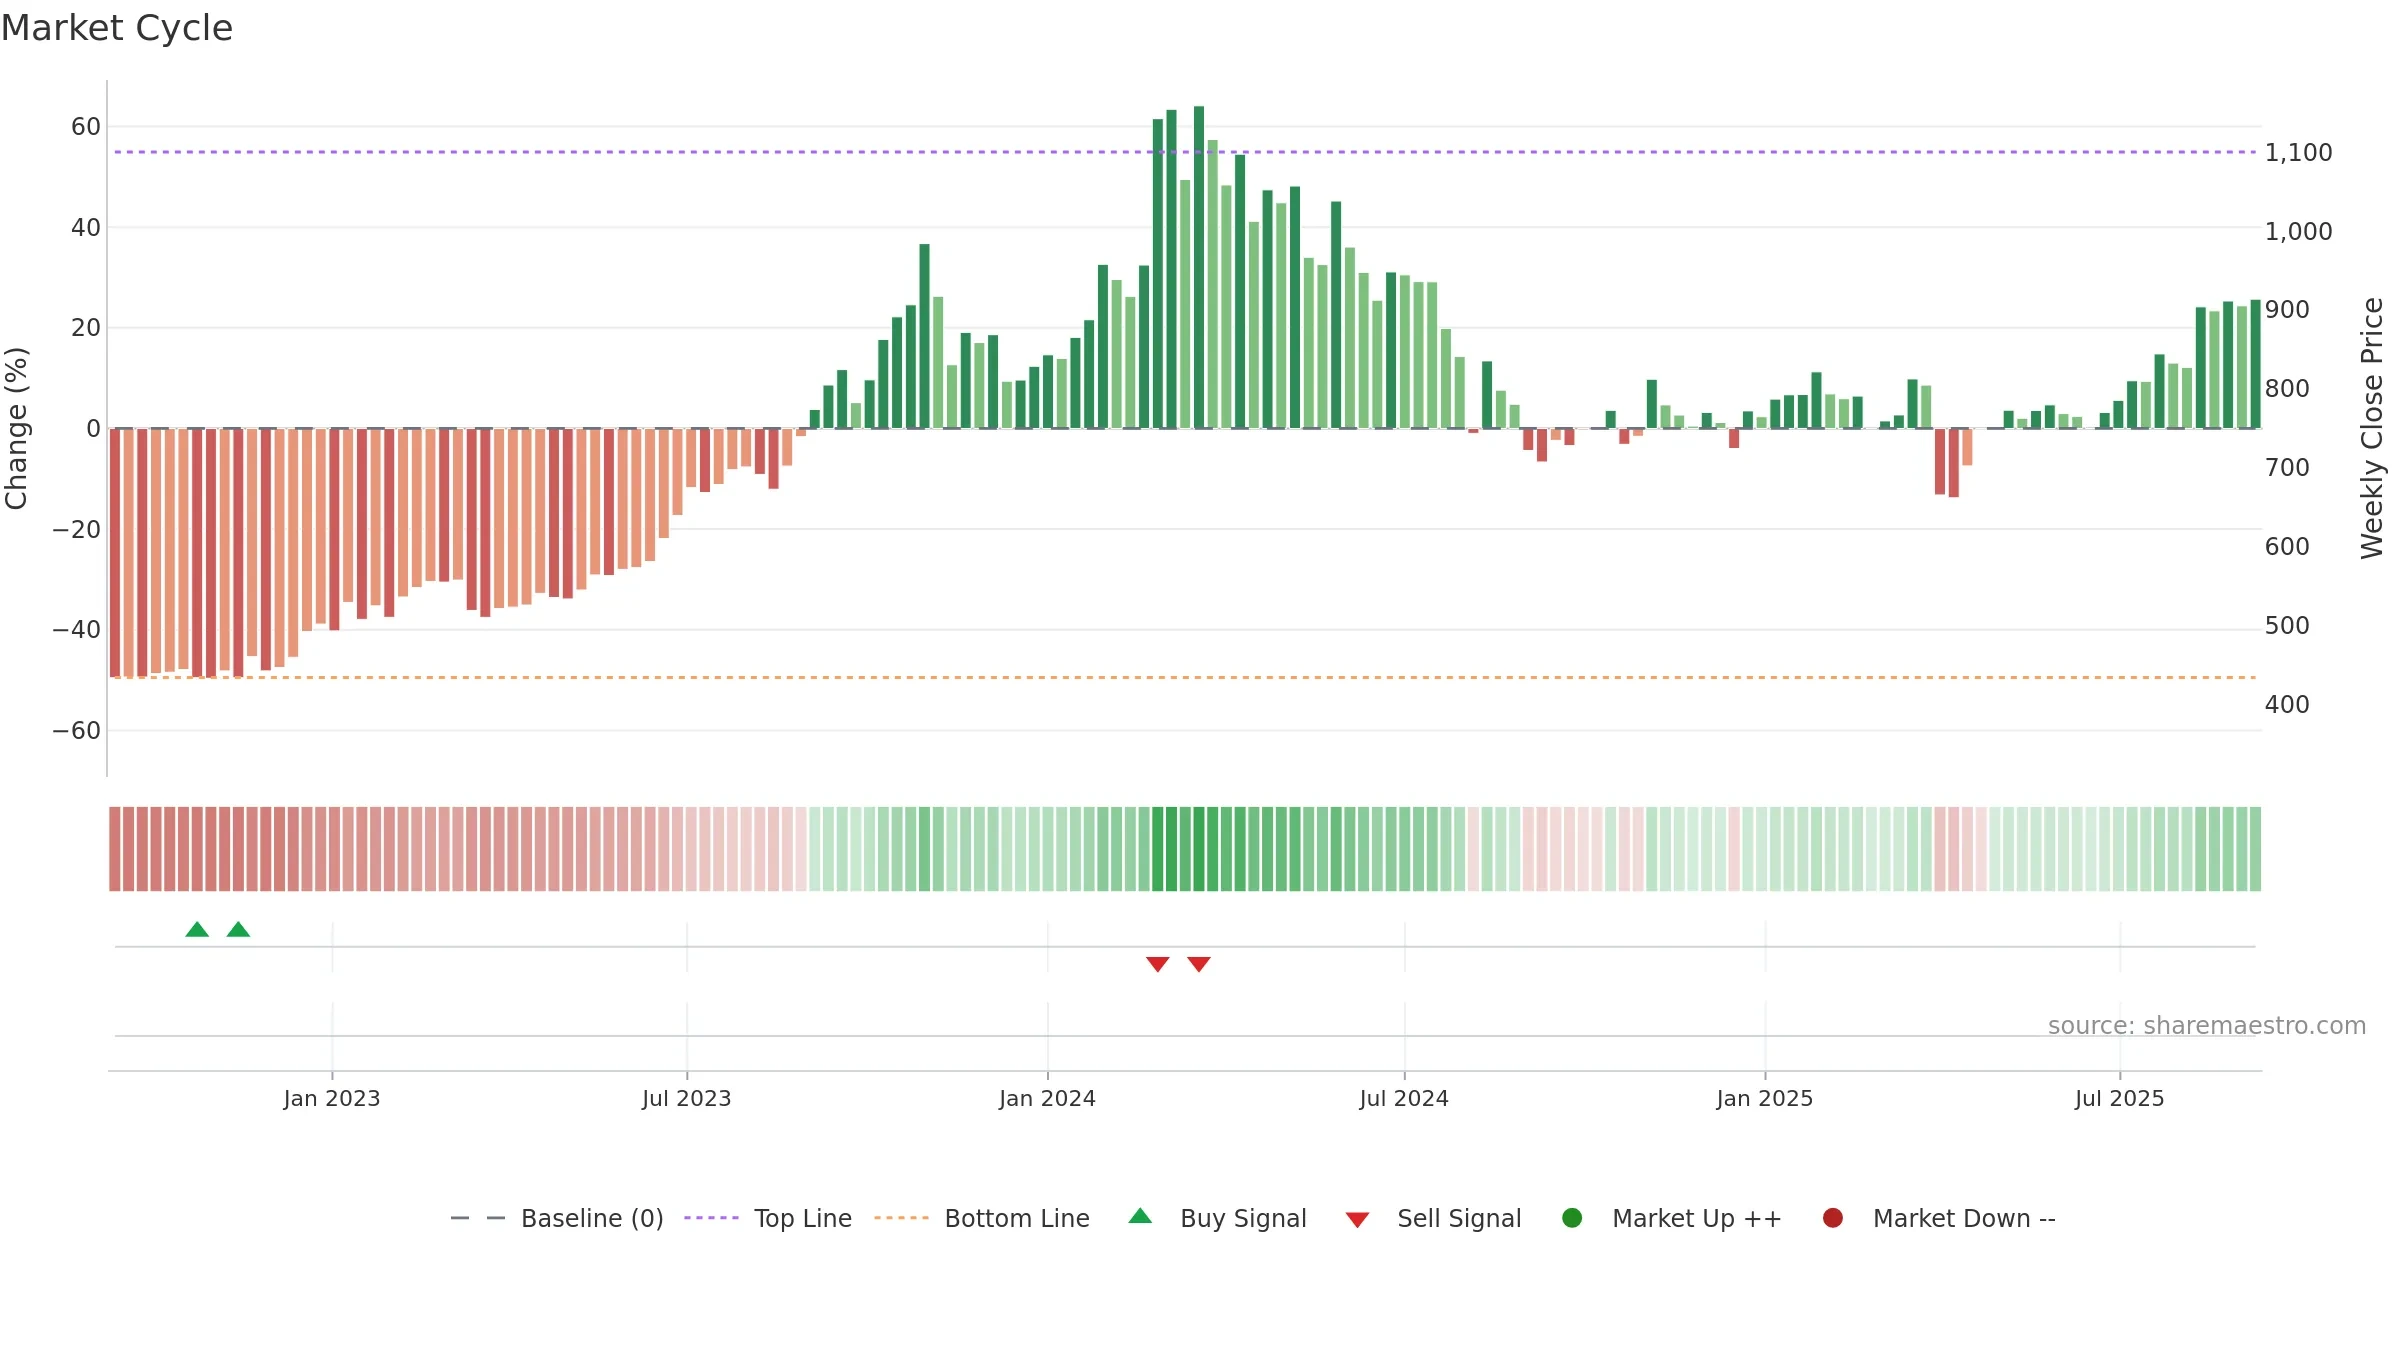Image resolution: width=2400 pixels, height=1350 pixels.
Task: Click the Jul 2023 axis label
Action: tap(687, 1098)
